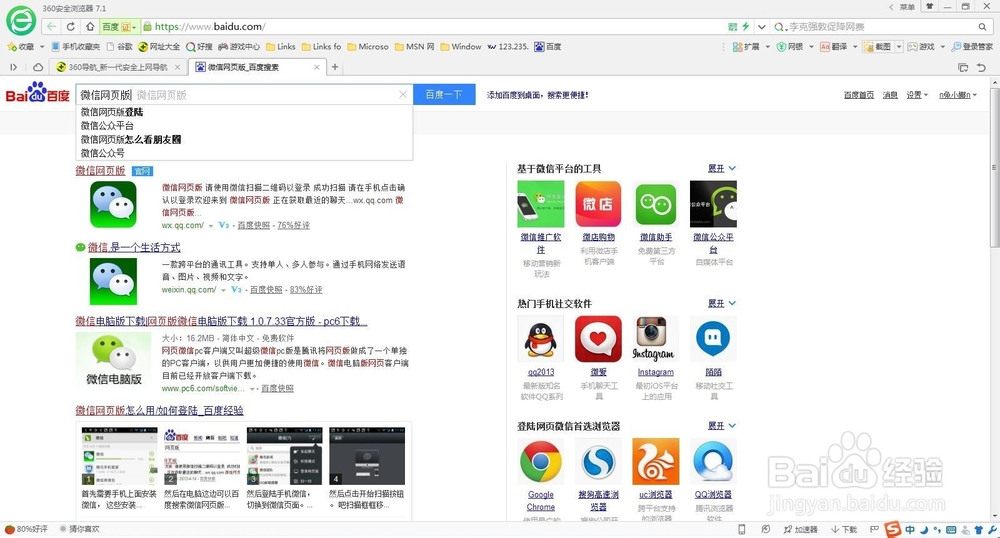Click the green padlock icon in address bar

tap(147, 27)
